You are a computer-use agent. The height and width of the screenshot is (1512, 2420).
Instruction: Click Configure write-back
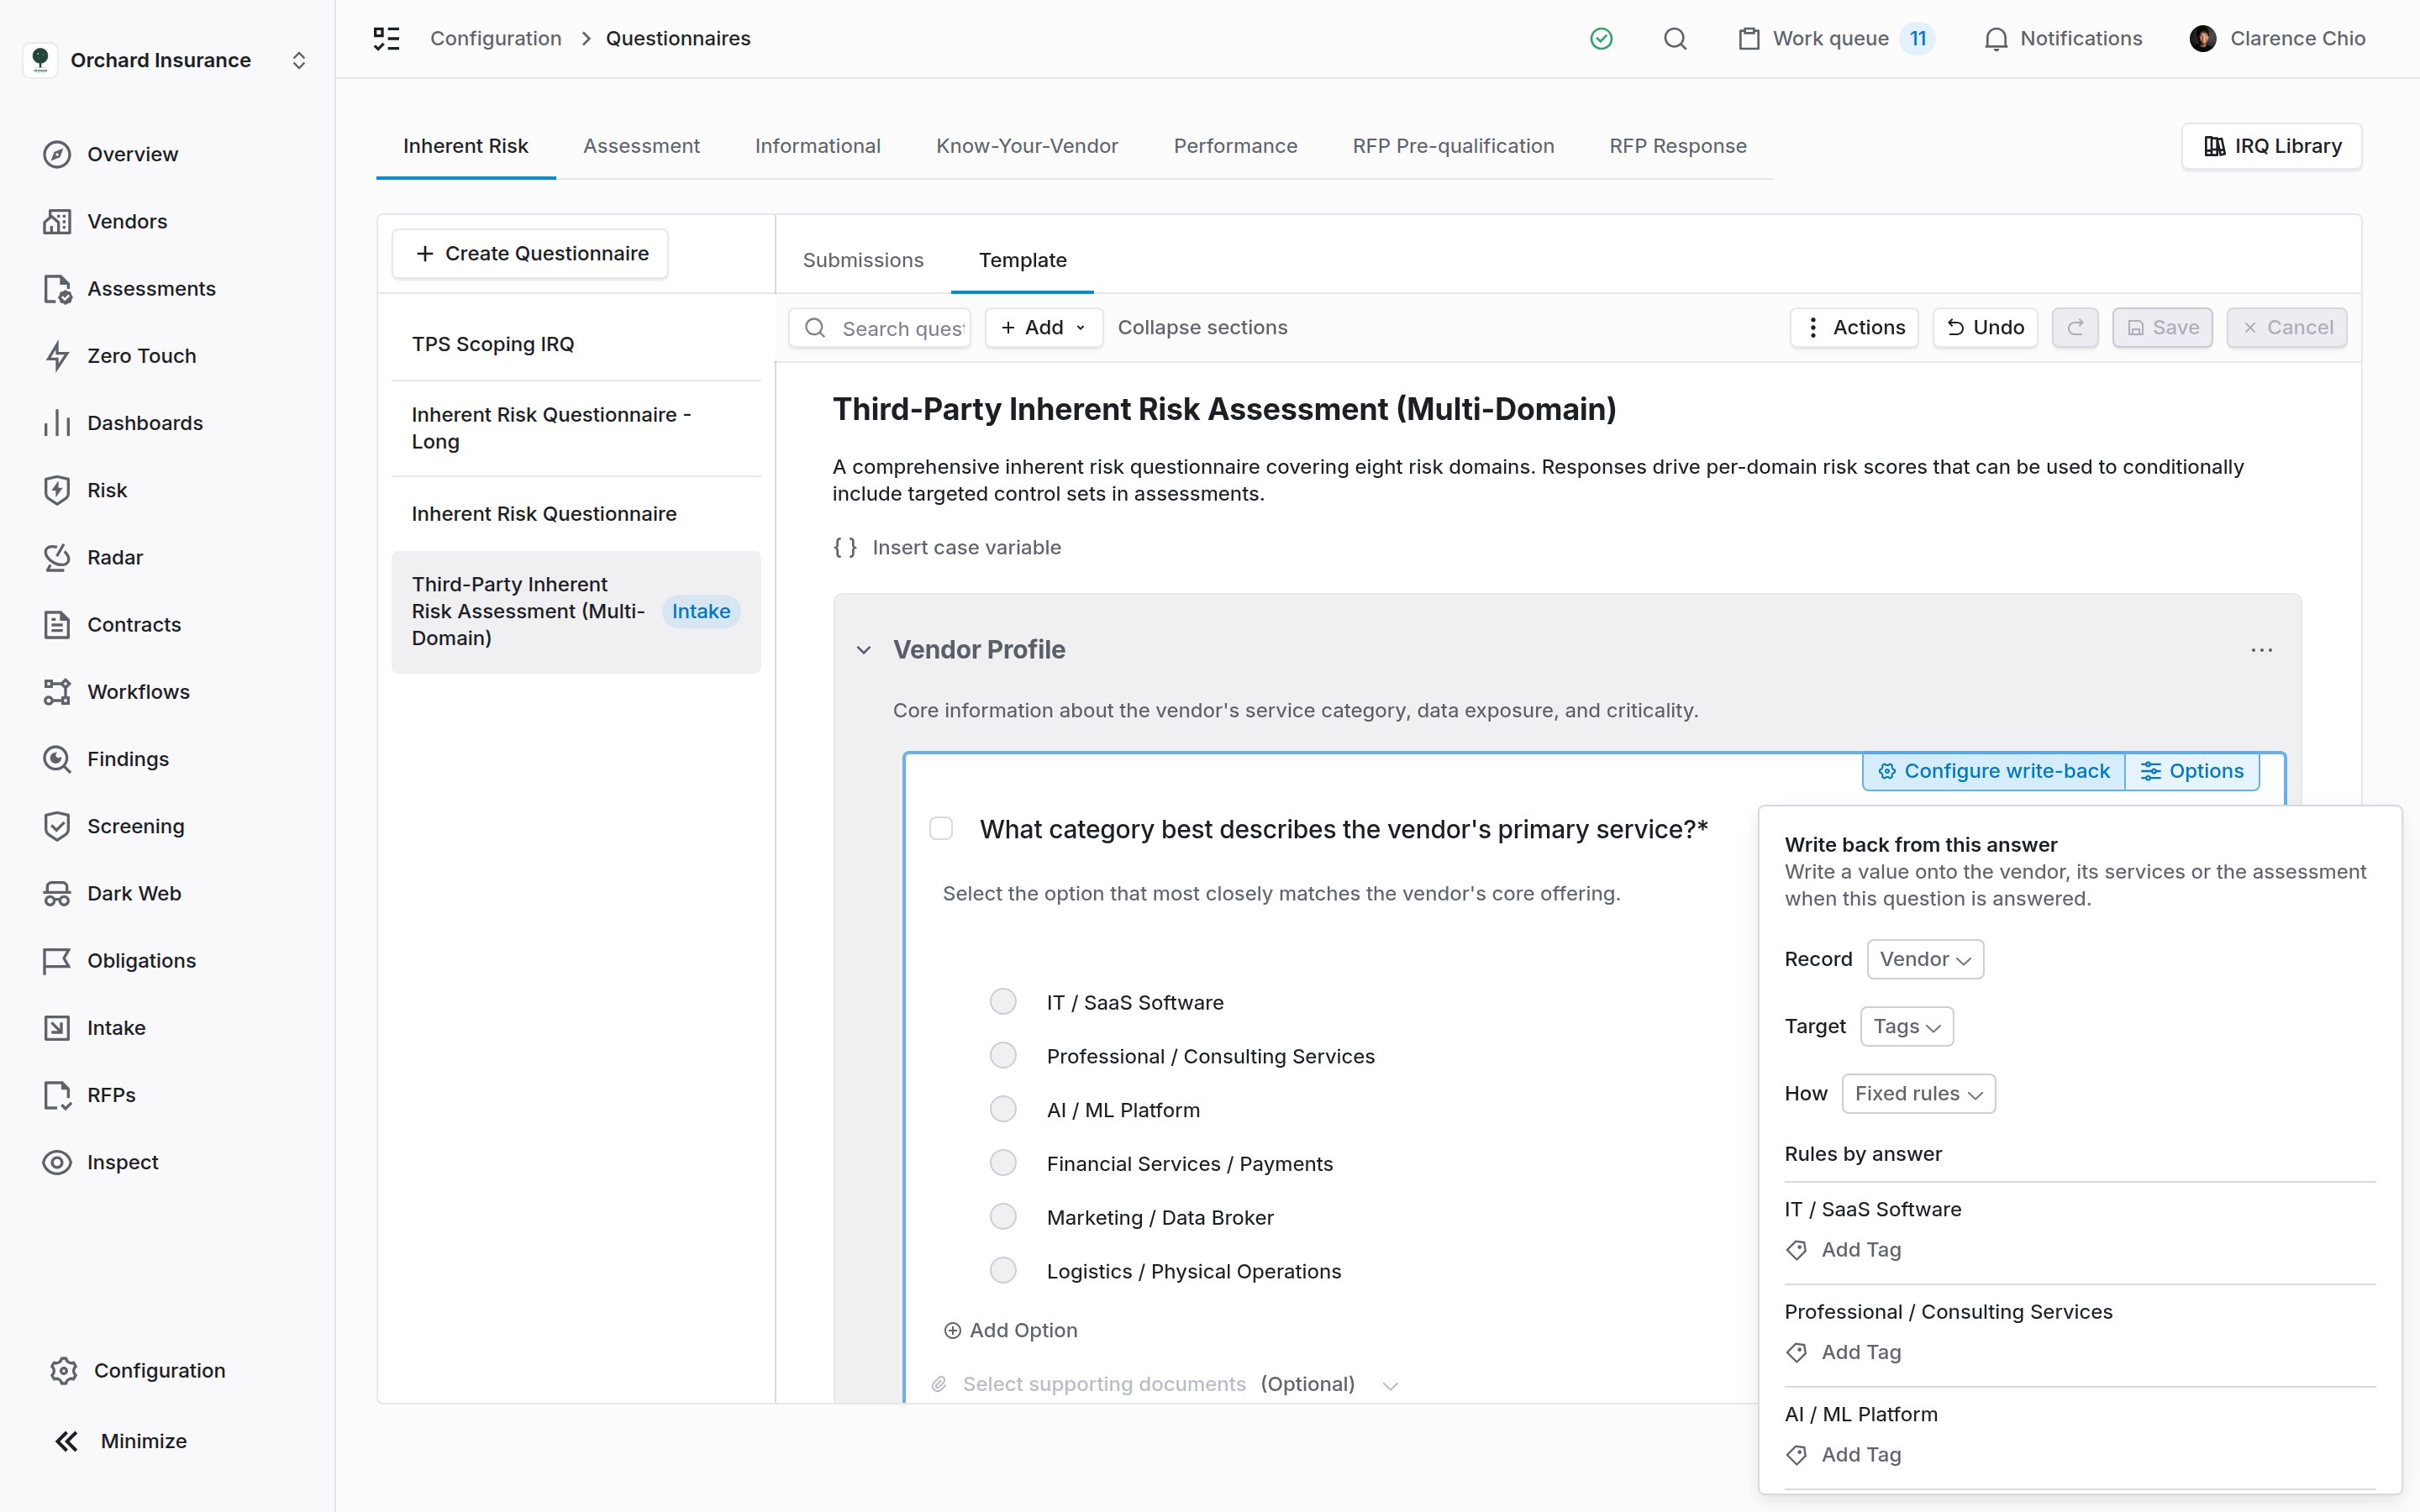pyautogui.click(x=1993, y=771)
